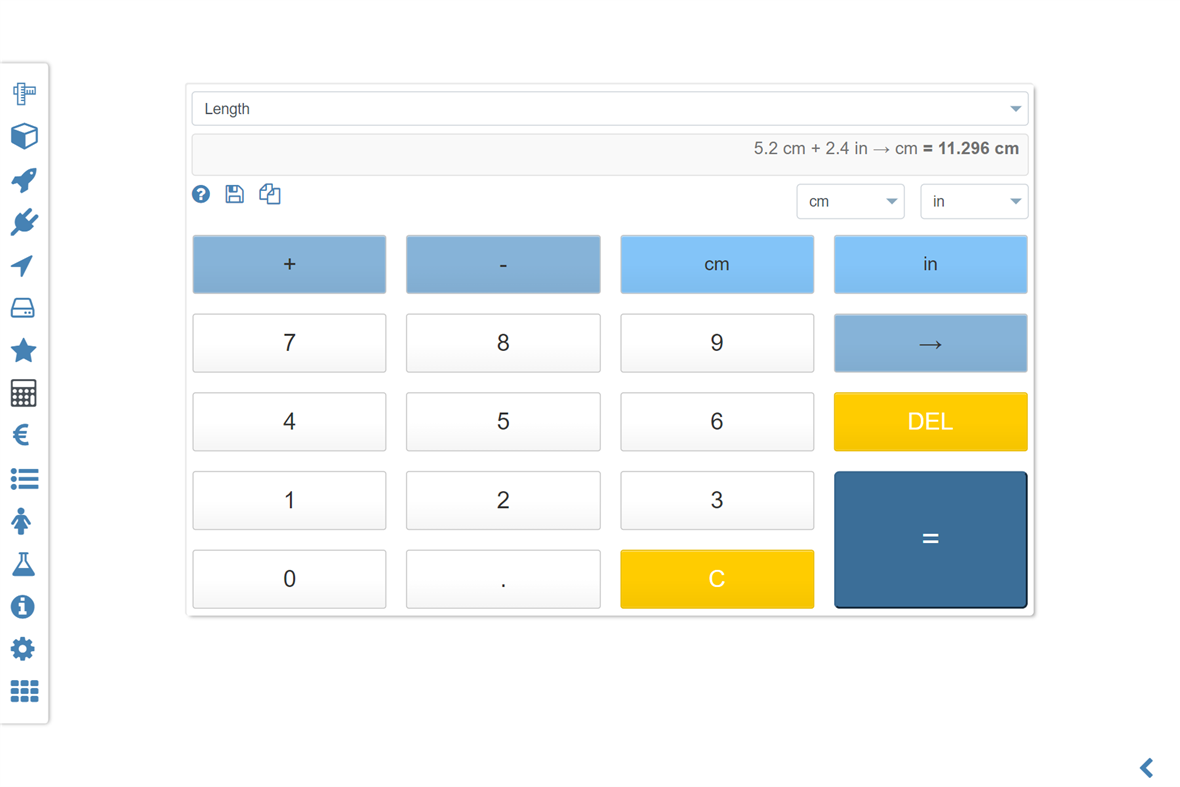The width and height of the screenshot is (1180, 787).
Task: Tap the digit 0 key
Action: 289,579
